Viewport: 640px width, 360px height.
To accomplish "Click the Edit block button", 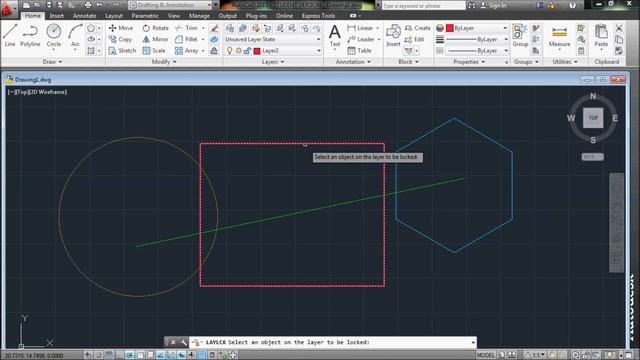I will (415, 40).
